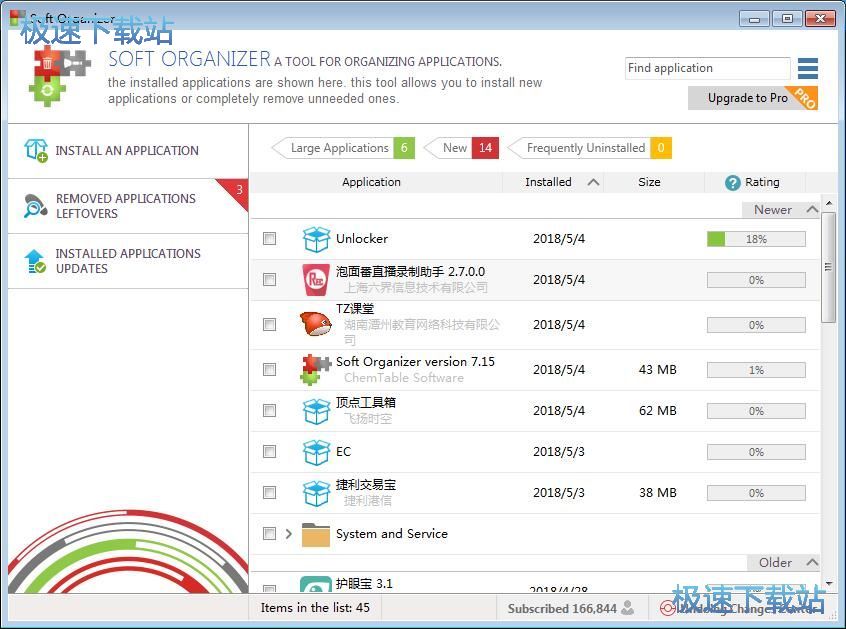Open Removed Applications Leftovers section
Viewport: 846px width, 629px height.
pyautogui.click(x=128, y=206)
